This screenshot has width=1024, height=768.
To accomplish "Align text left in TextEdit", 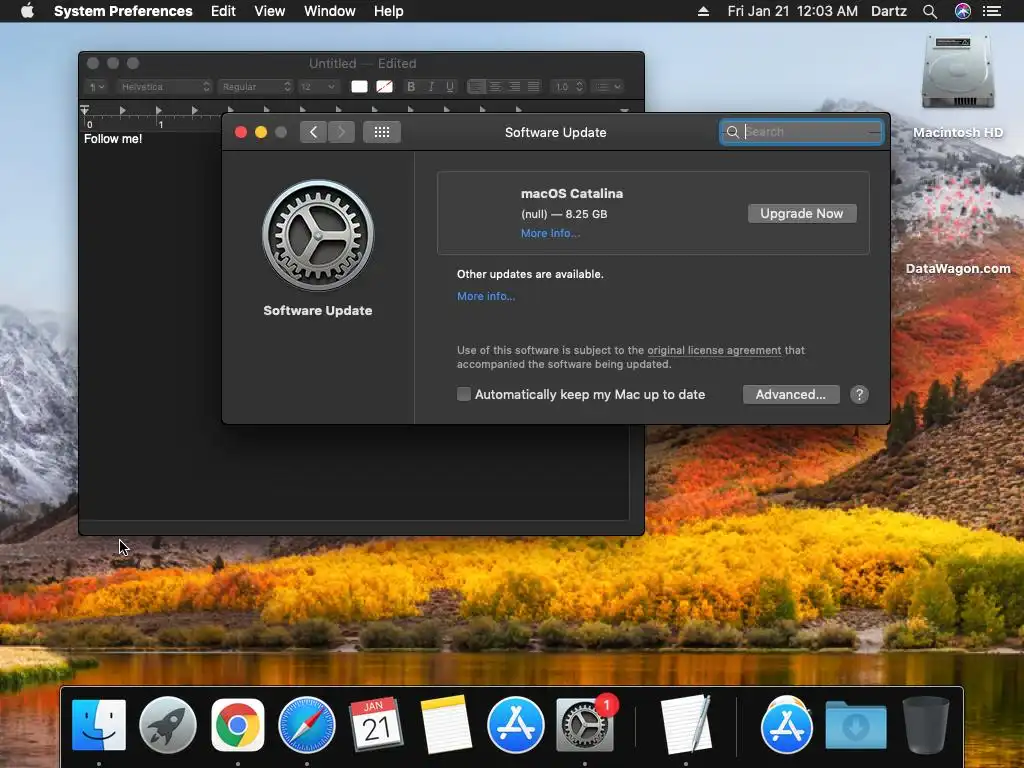I will pyautogui.click(x=476, y=86).
